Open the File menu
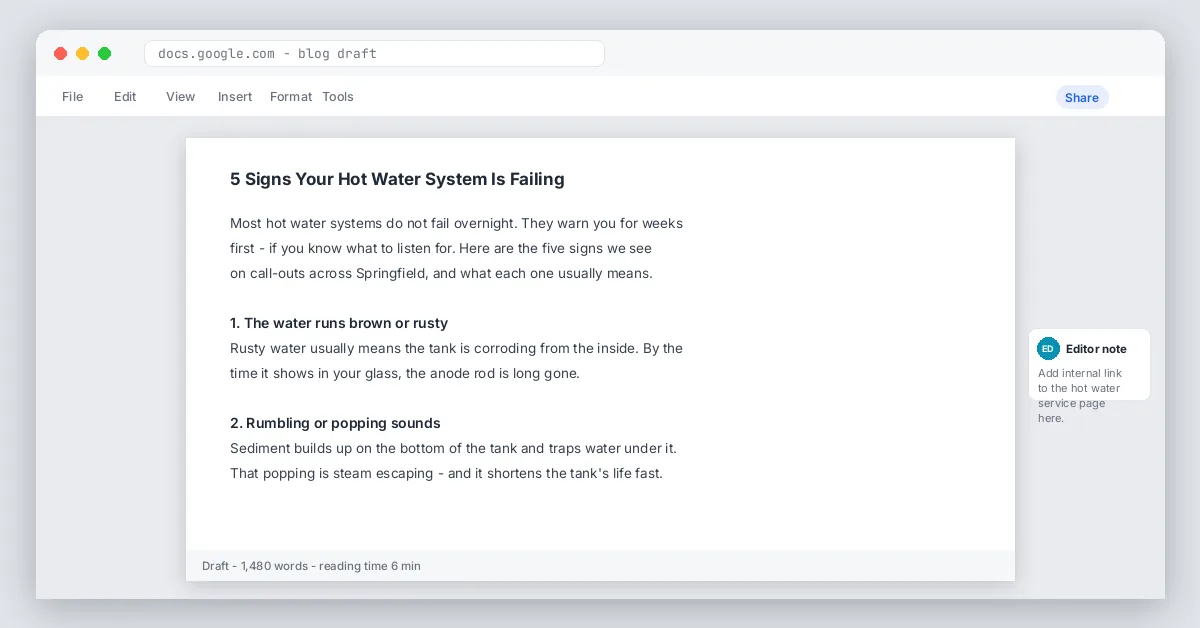 [x=73, y=97]
